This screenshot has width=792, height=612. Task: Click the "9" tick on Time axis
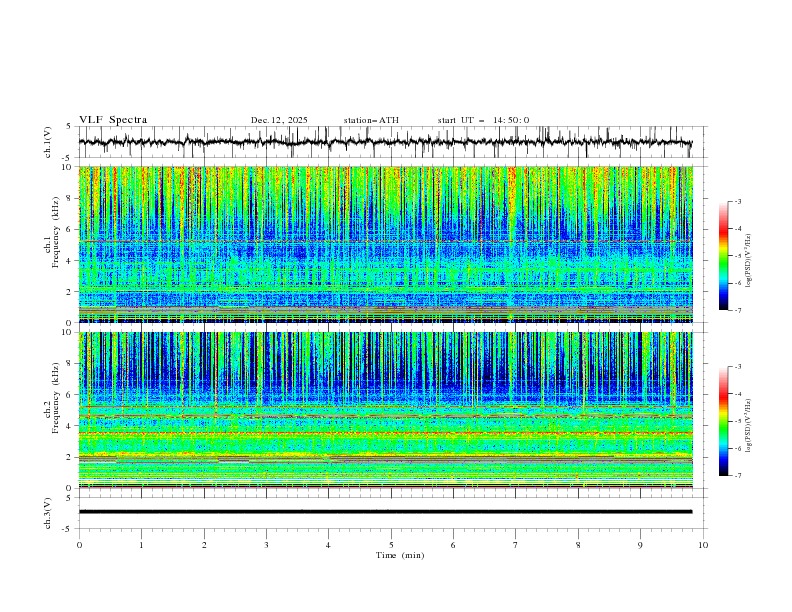640,545
